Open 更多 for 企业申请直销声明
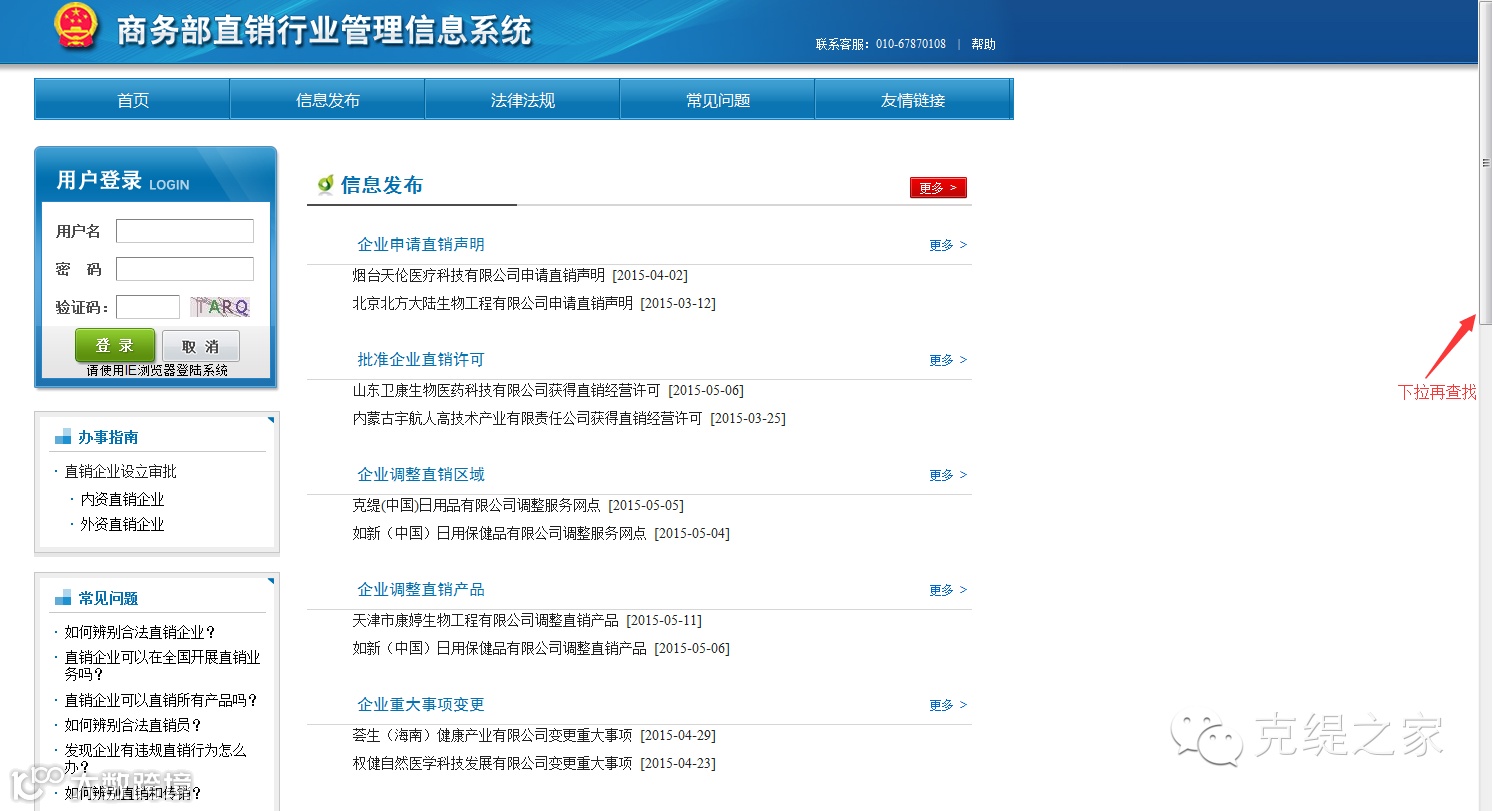This screenshot has width=1492, height=811. (x=948, y=245)
